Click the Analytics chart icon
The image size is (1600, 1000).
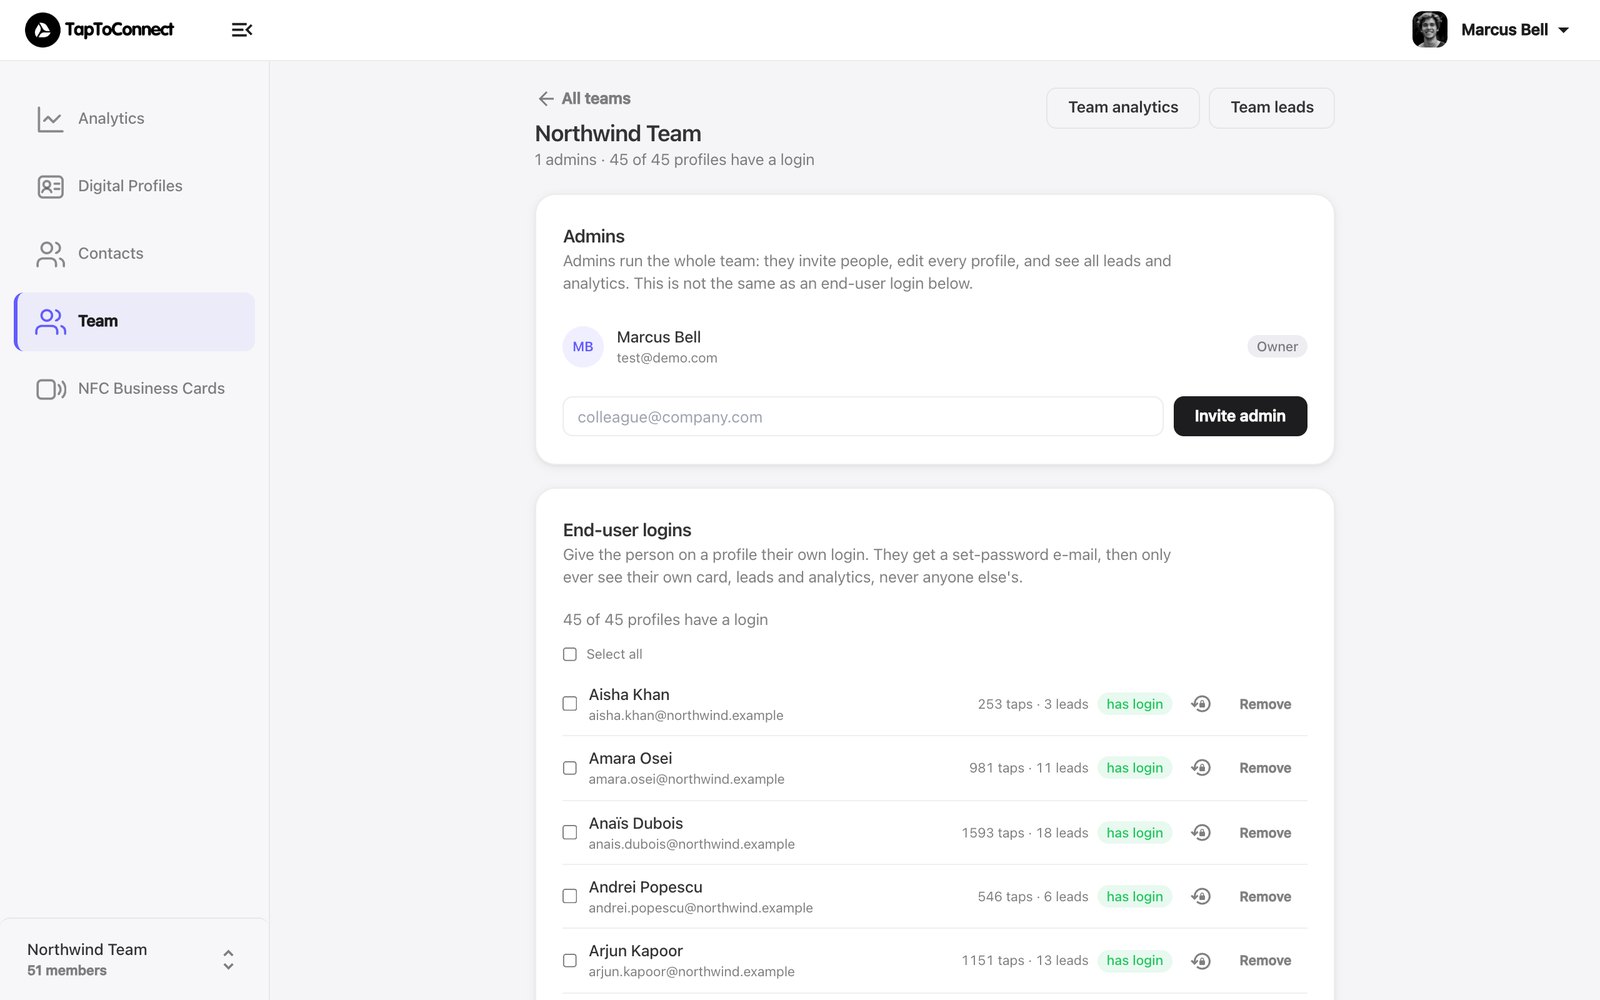tap(50, 119)
